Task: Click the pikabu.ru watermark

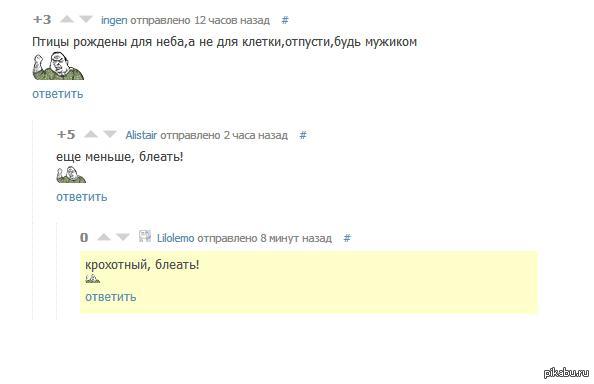Action: (x=566, y=373)
